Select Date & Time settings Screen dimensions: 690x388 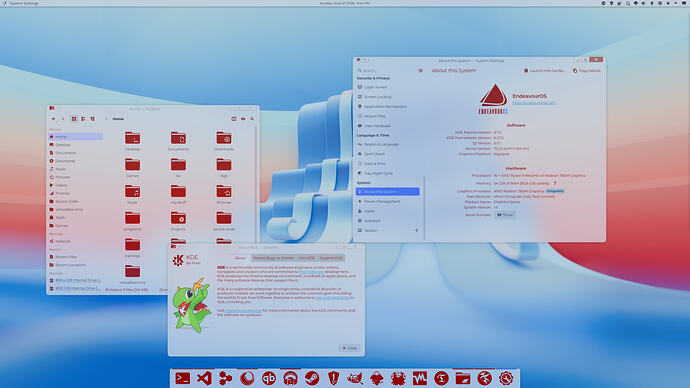click(x=388, y=164)
